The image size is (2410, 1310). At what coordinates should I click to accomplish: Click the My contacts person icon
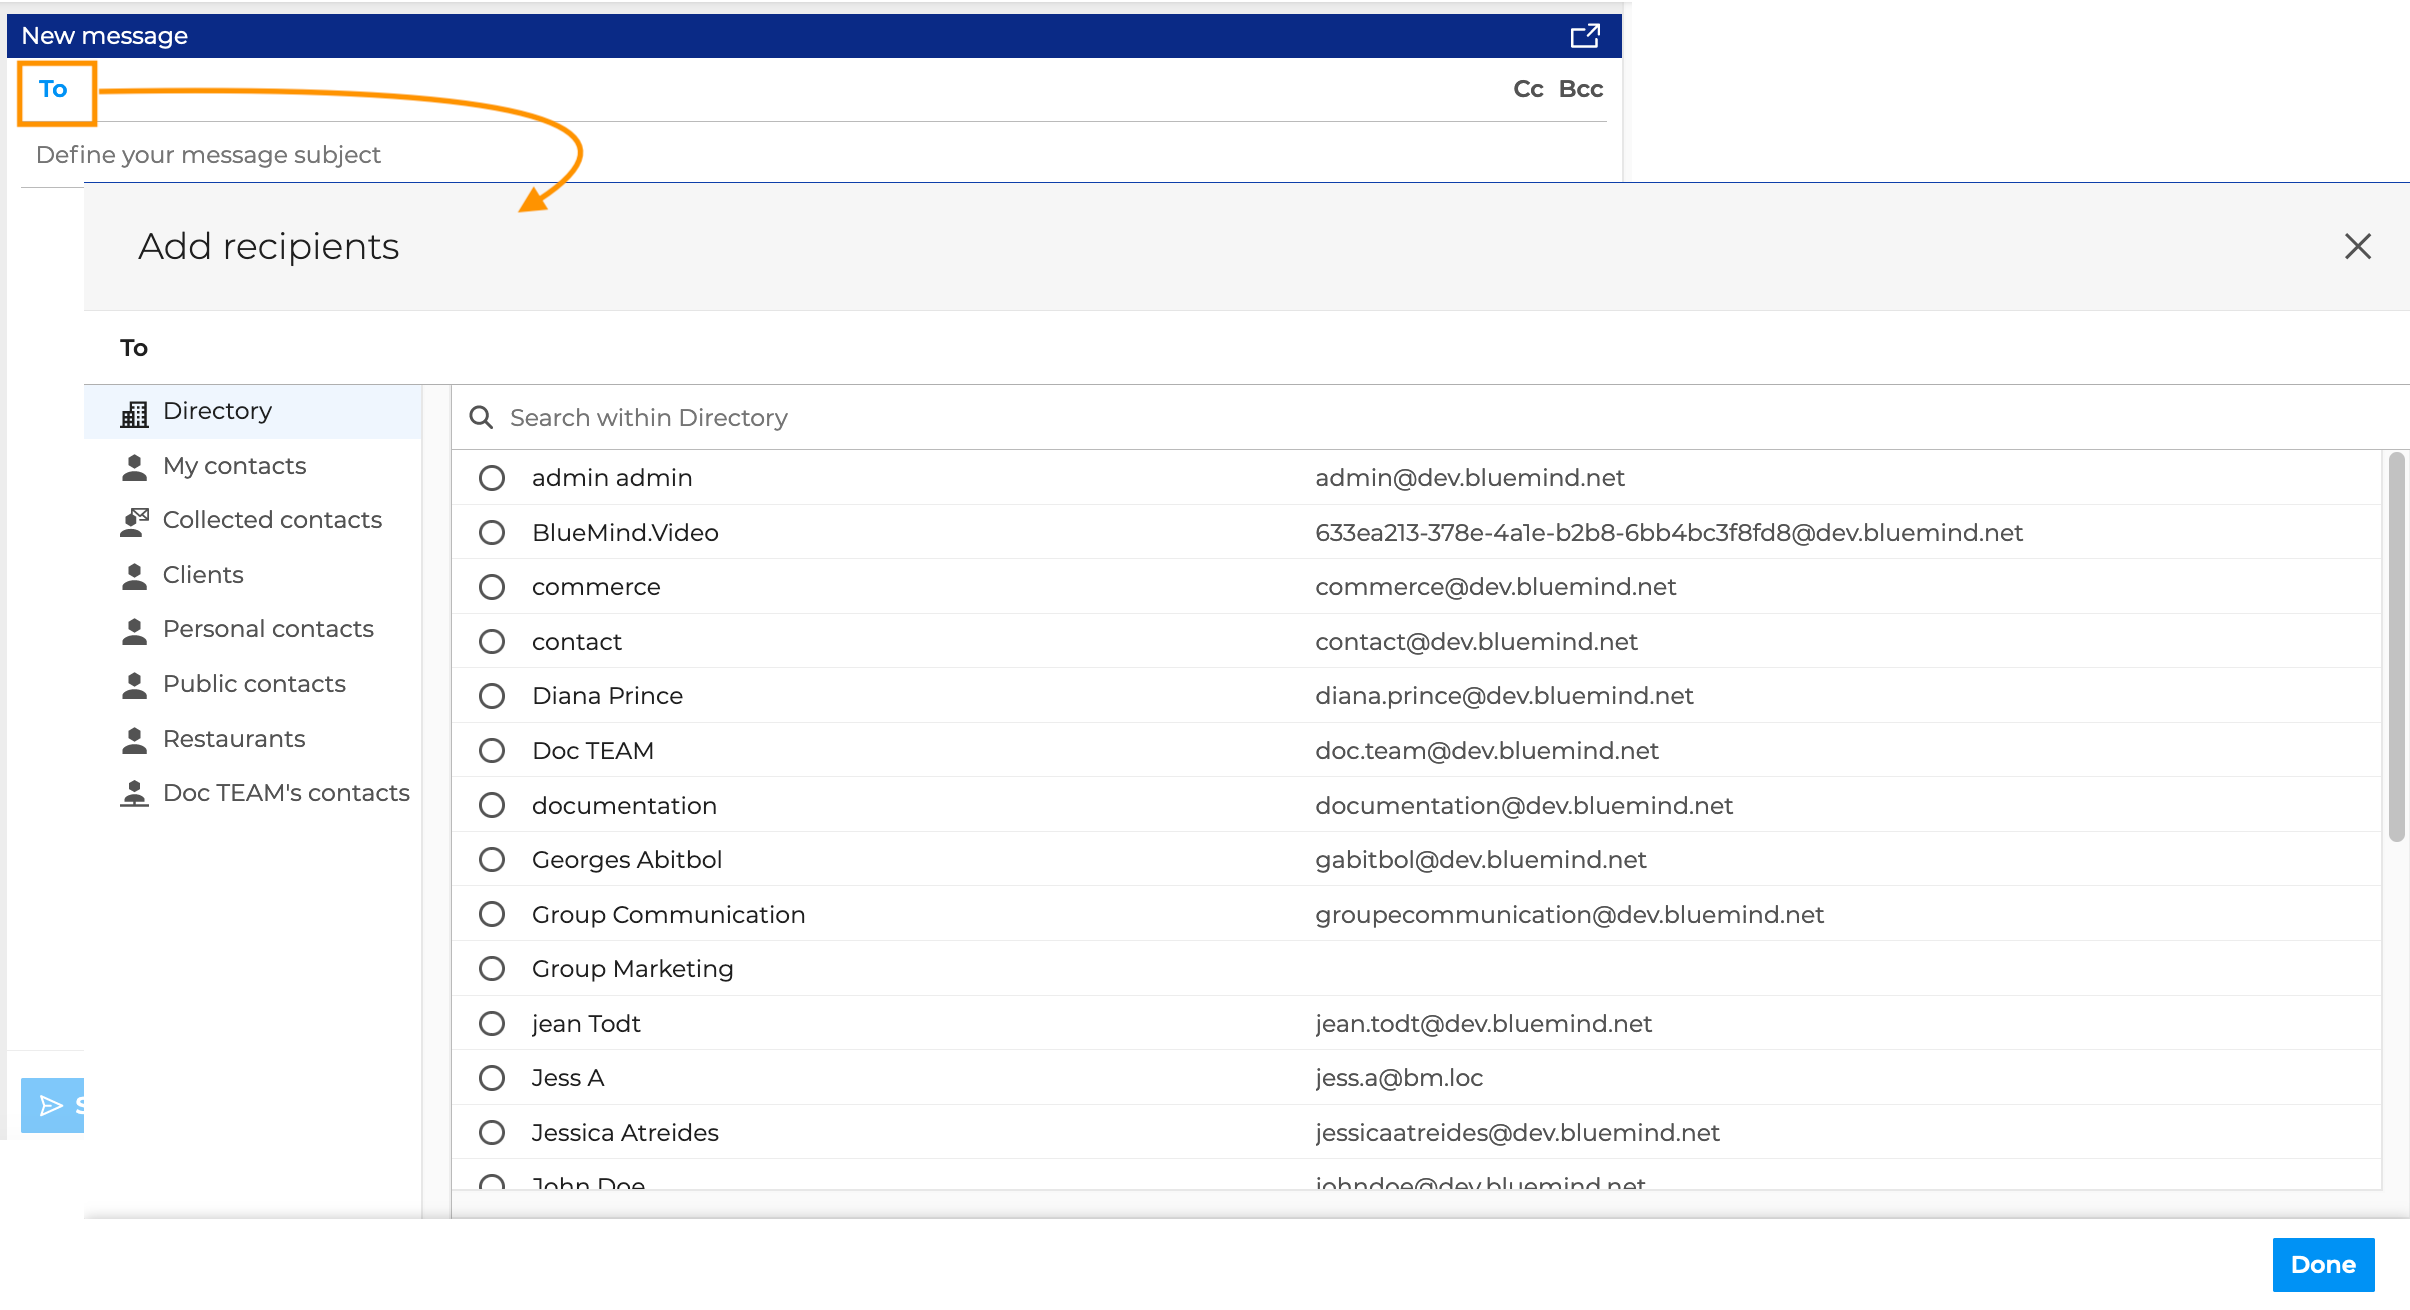click(x=134, y=467)
